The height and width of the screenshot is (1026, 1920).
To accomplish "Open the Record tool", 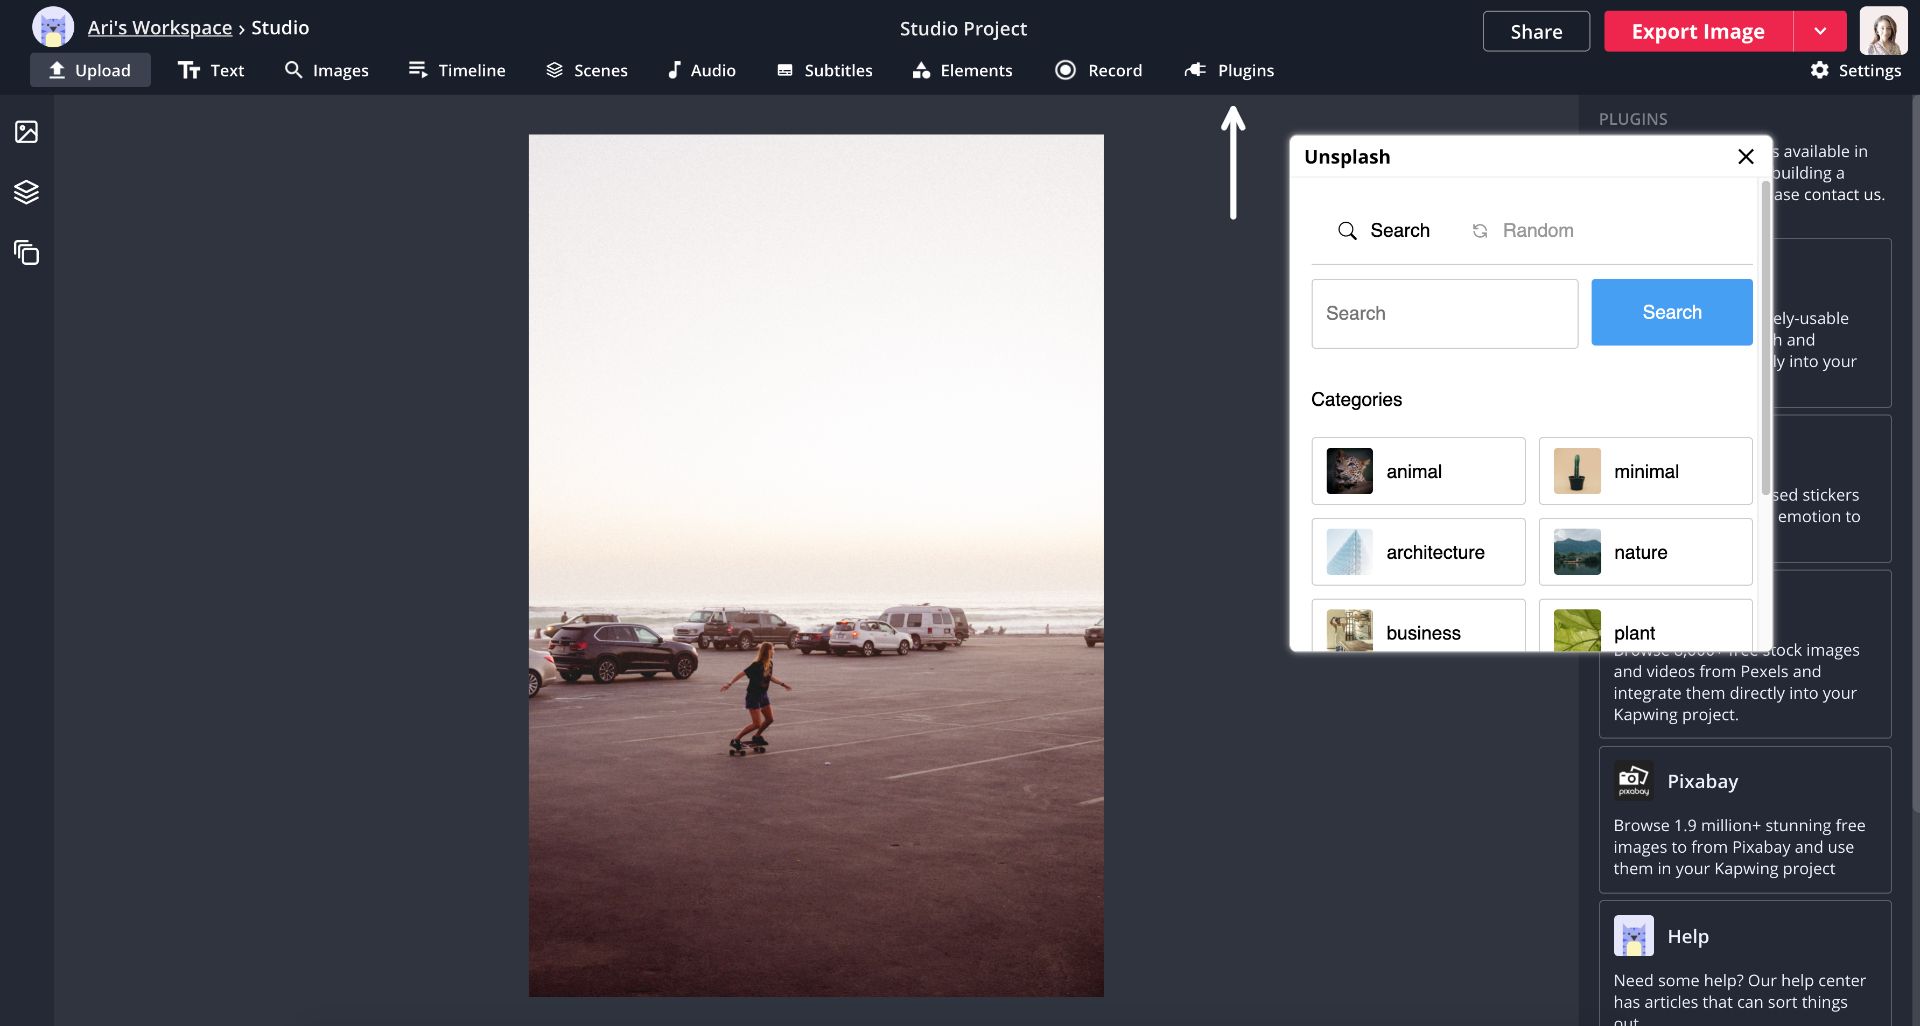I will point(1098,70).
